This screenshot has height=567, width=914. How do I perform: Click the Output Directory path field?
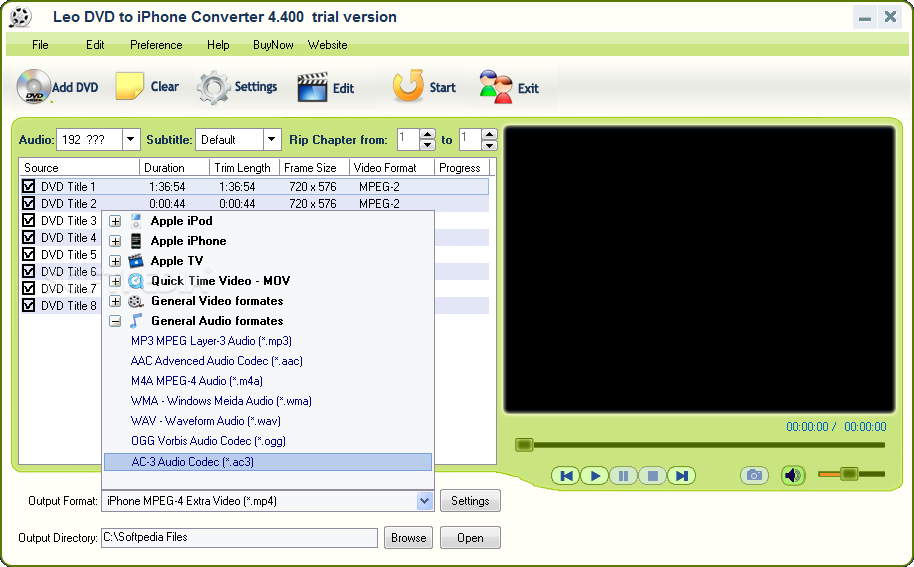tap(240, 538)
